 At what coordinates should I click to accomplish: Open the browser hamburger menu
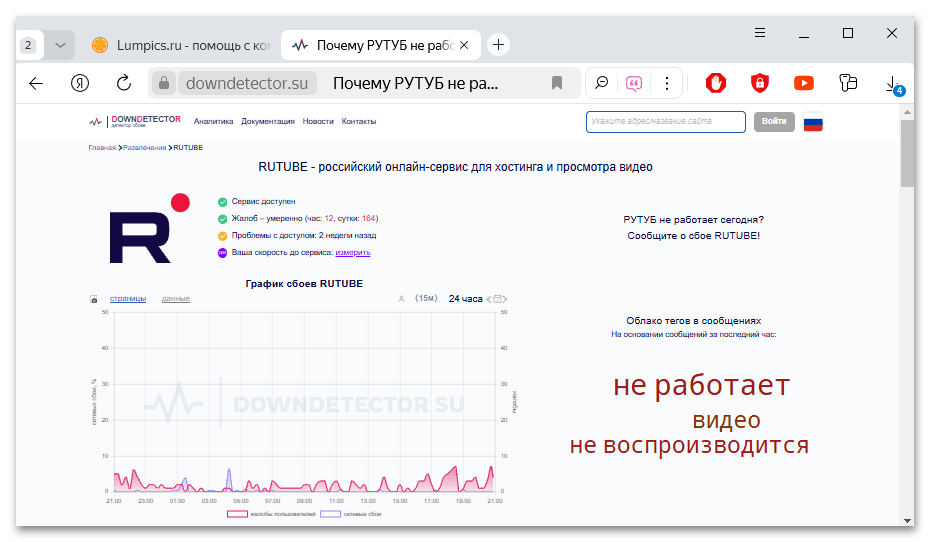(760, 33)
